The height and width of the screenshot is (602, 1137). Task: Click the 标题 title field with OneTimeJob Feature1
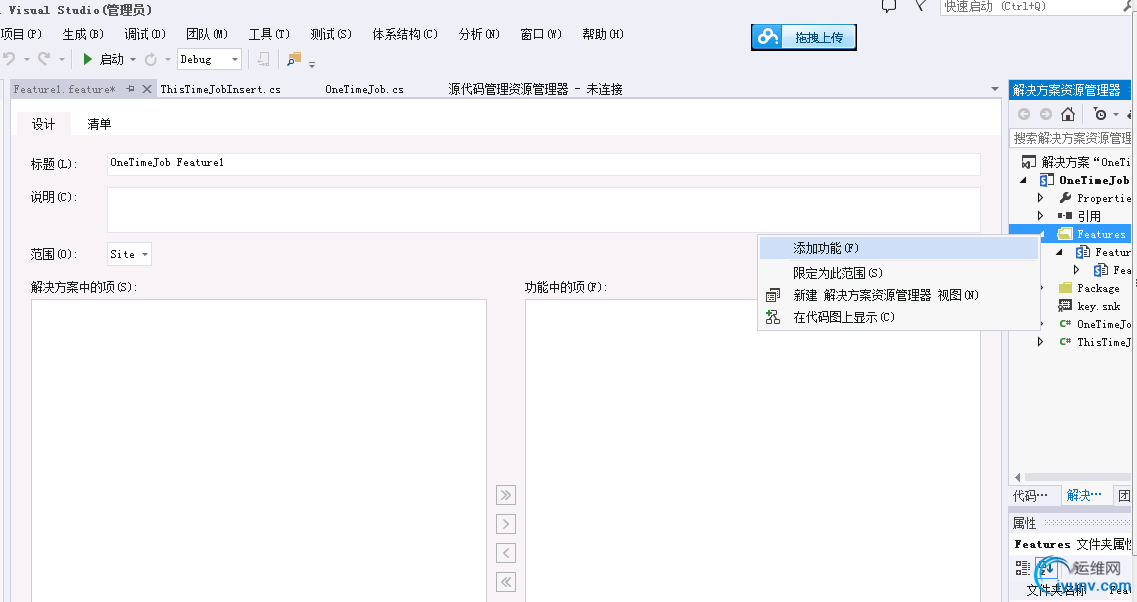tap(544, 164)
